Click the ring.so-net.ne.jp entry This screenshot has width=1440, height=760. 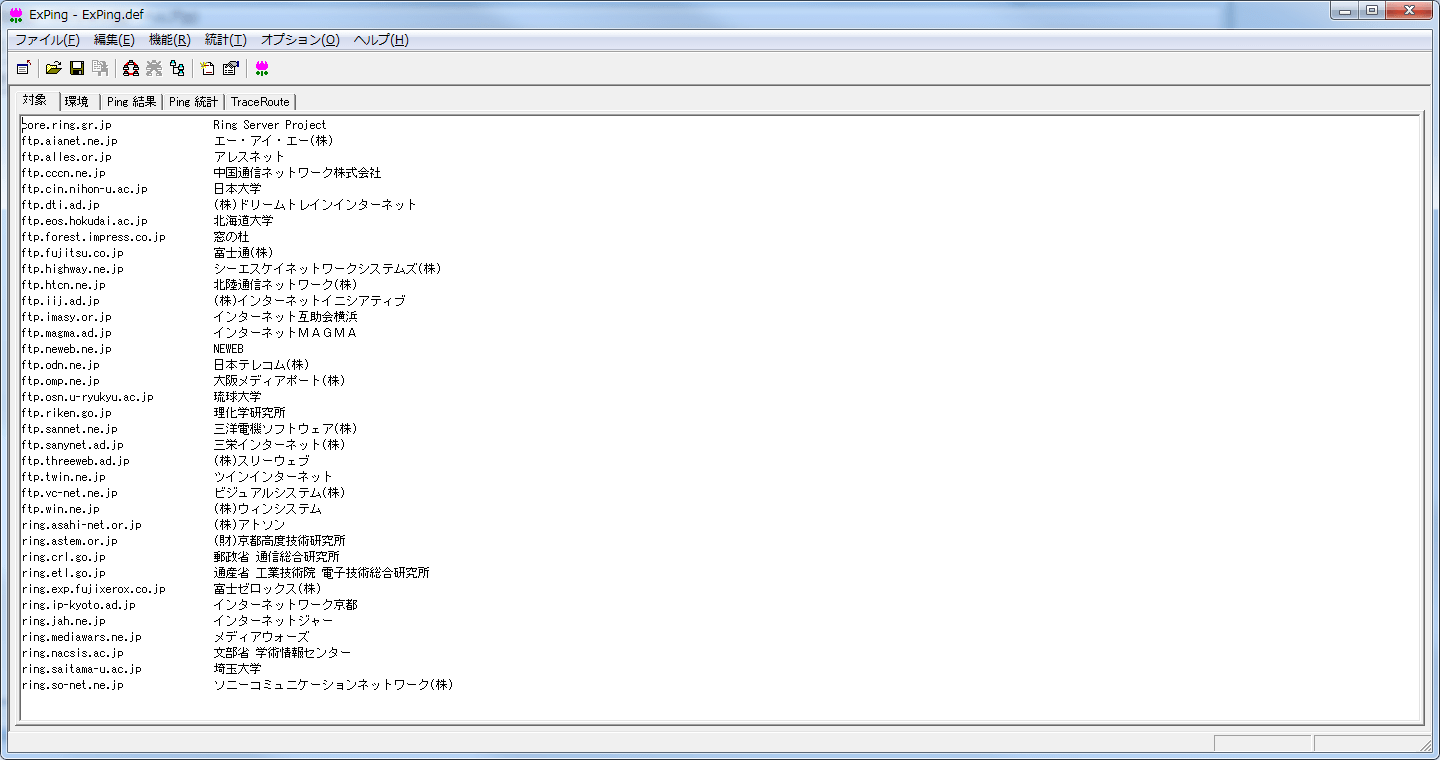coord(73,685)
